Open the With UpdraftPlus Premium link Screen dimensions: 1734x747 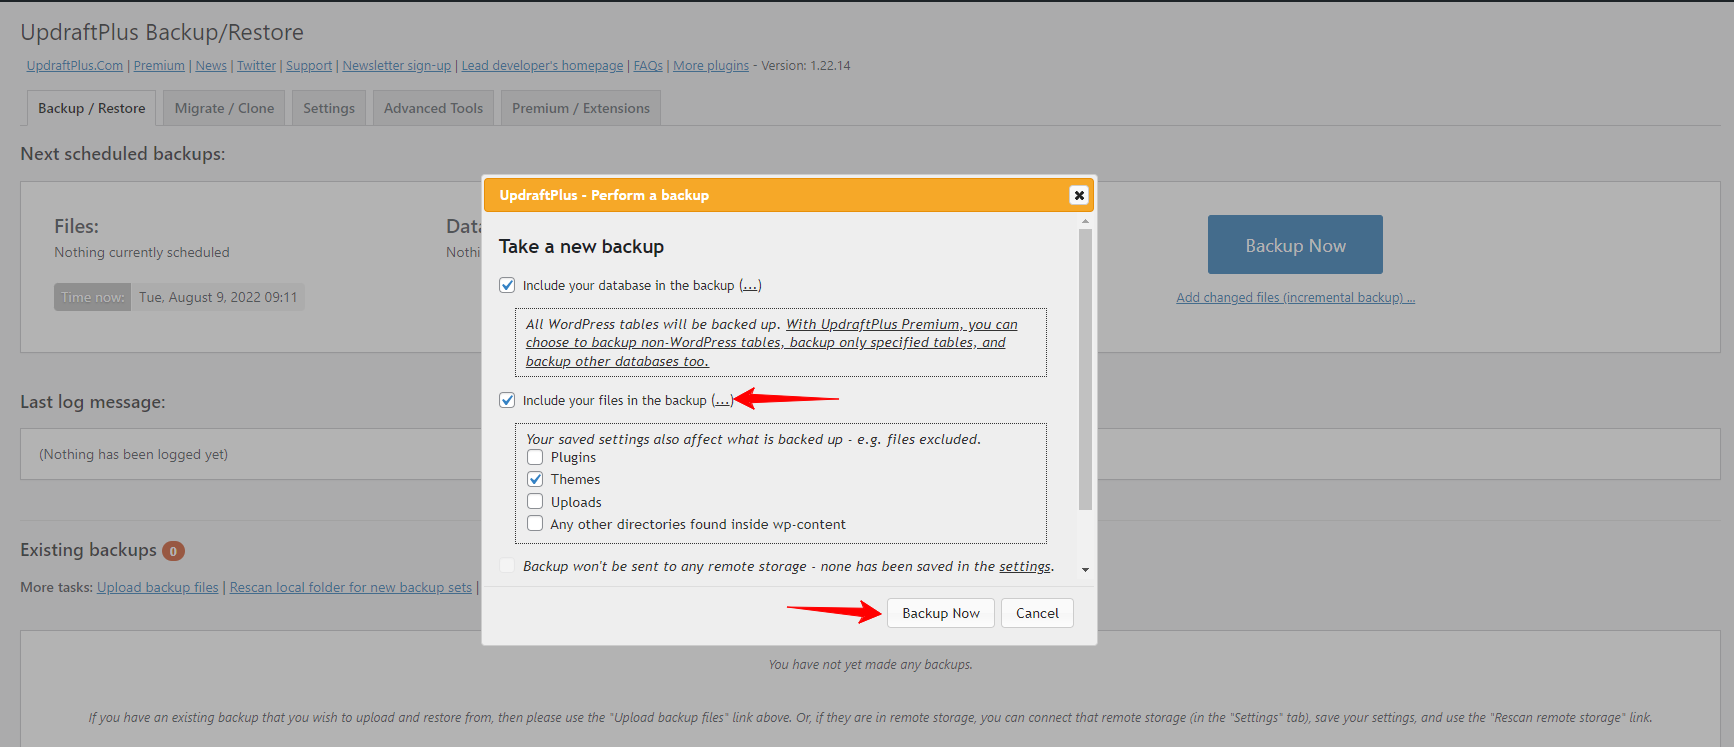771,343
